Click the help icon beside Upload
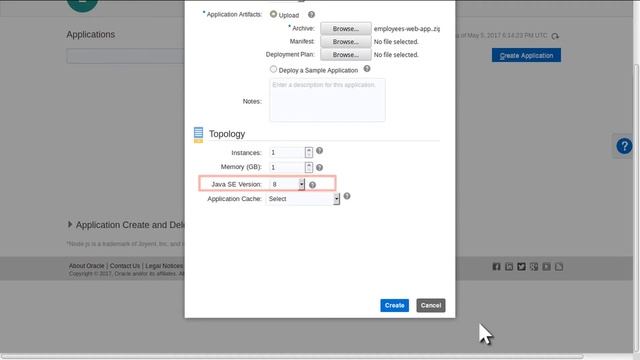This screenshot has width=640, height=360. 311,15
